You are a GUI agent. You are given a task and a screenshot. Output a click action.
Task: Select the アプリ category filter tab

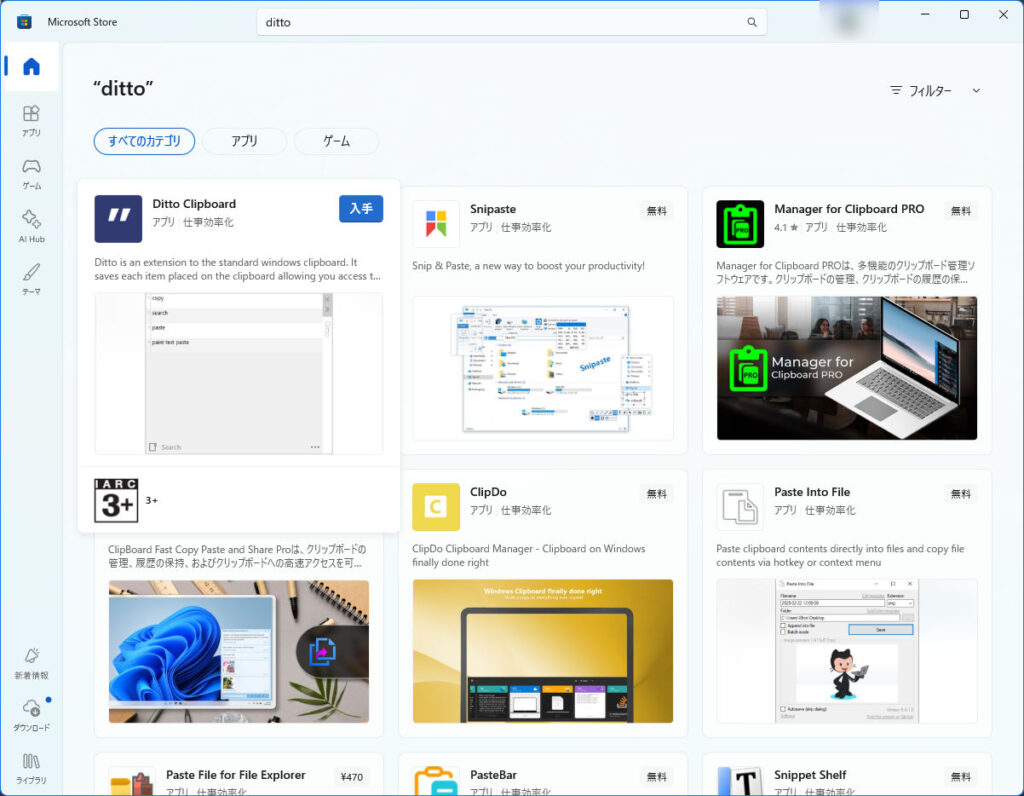coord(244,141)
